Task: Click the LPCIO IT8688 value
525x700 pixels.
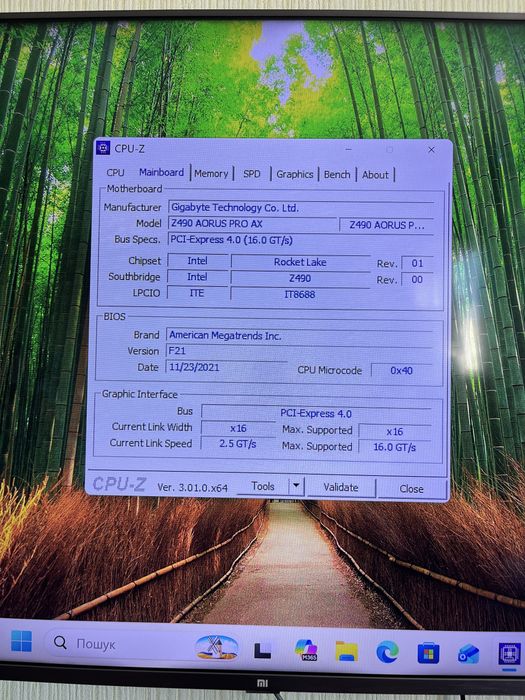Action: [x=300, y=294]
